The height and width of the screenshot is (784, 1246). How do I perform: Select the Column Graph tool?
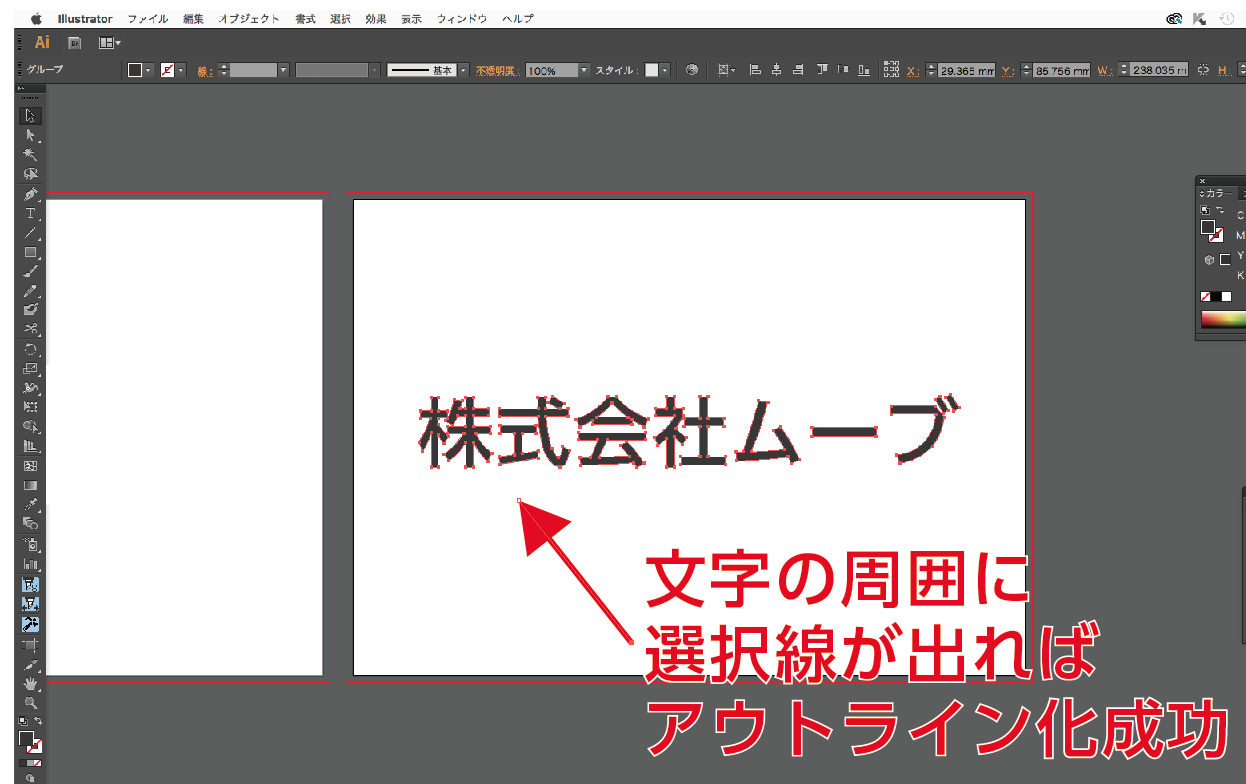[30, 564]
